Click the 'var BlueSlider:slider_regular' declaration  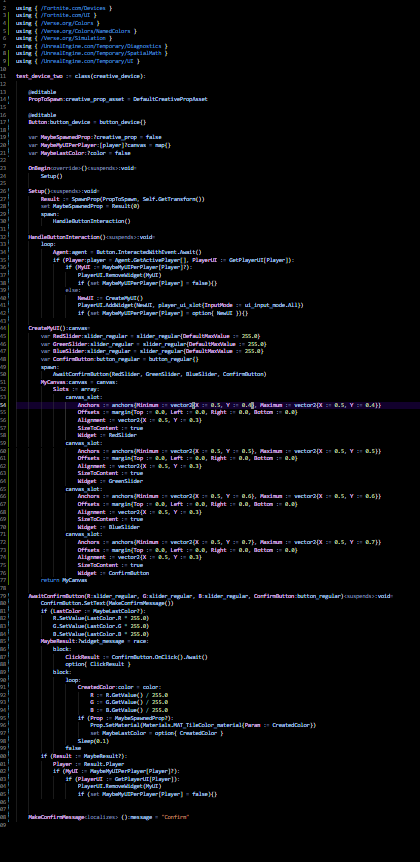coord(152,351)
